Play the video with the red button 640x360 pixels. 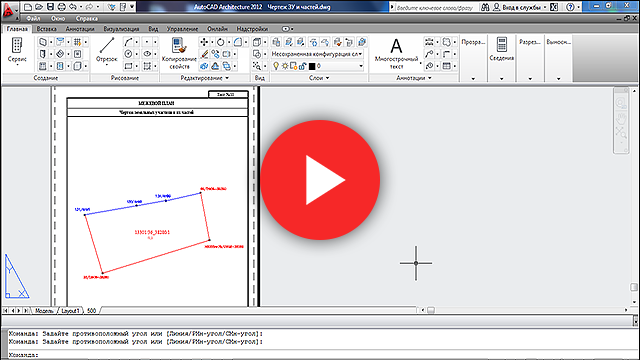[320, 180]
